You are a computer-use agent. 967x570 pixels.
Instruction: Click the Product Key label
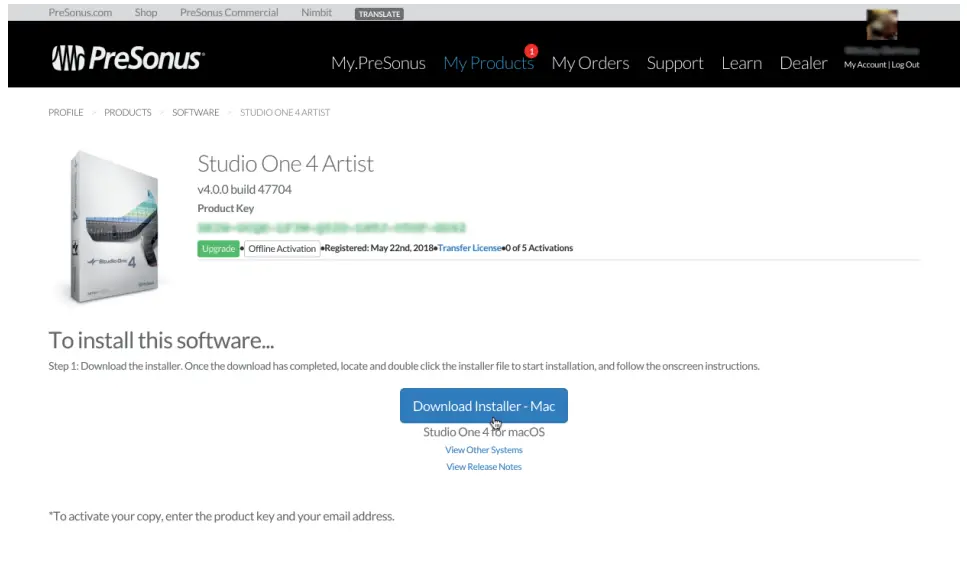[x=226, y=209]
